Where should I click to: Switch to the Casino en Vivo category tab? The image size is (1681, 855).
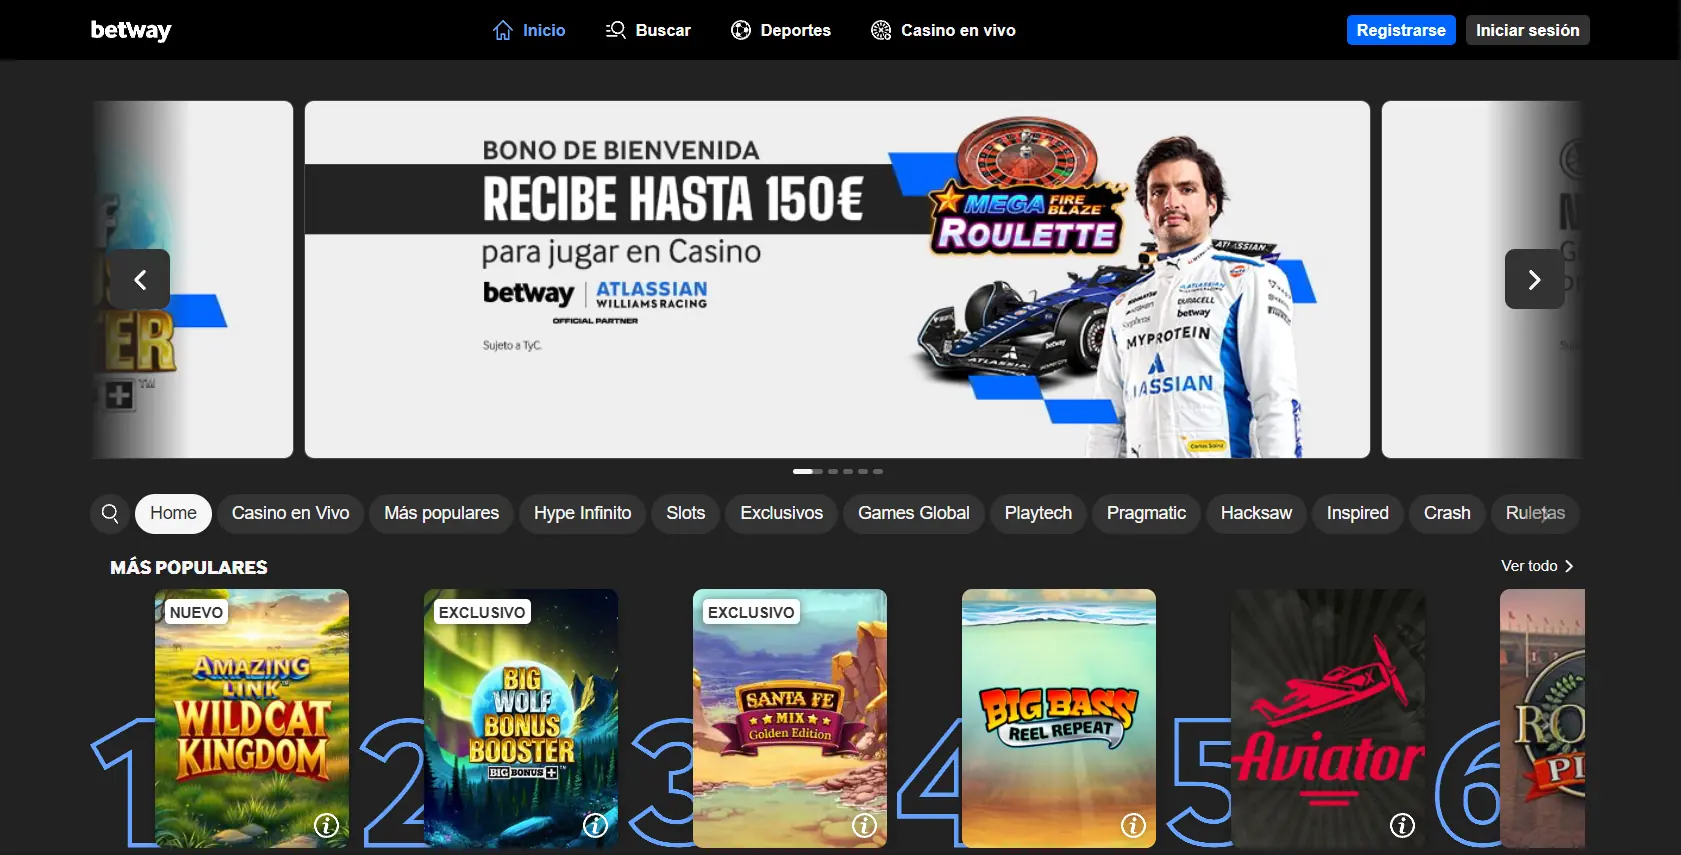click(291, 513)
